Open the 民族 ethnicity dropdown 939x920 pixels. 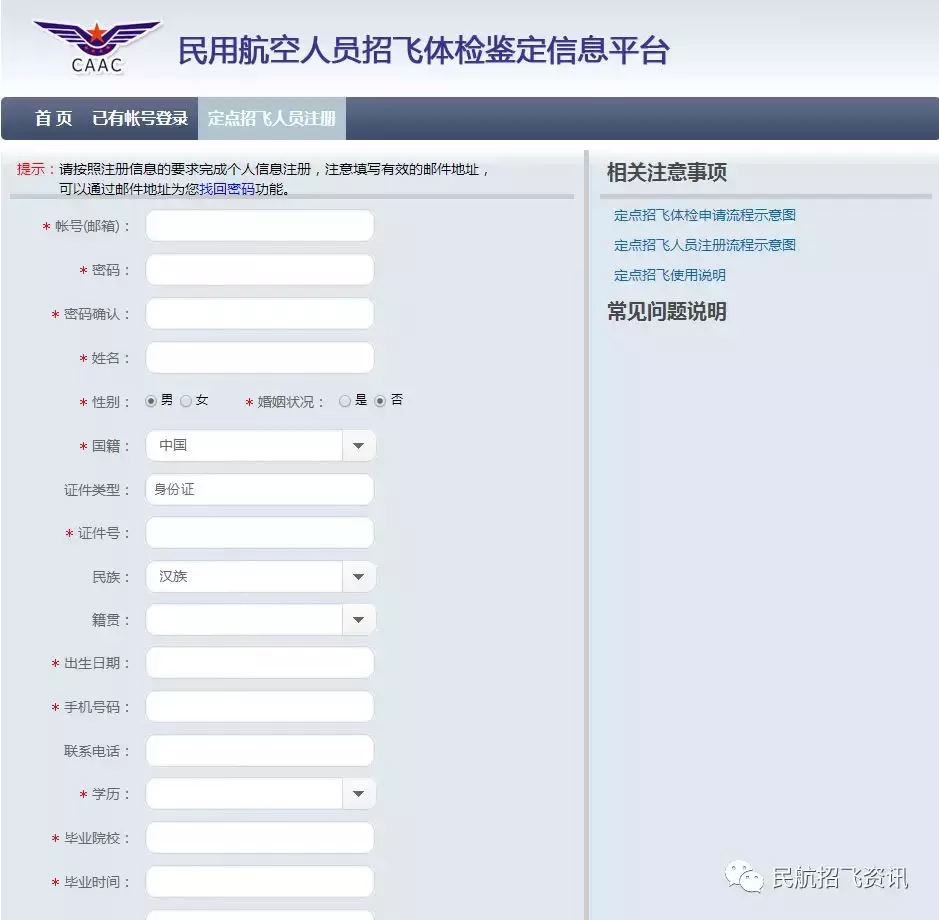coord(357,576)
